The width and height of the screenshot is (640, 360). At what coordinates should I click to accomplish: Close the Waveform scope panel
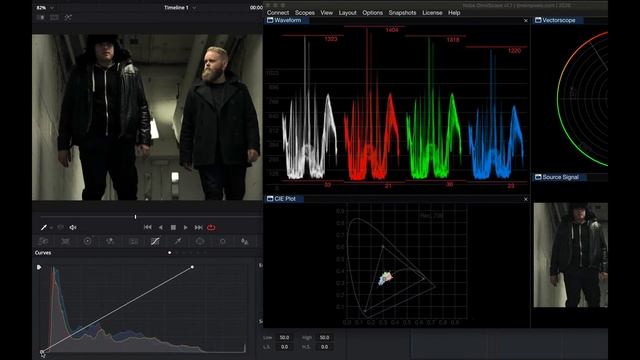[526, 20]
